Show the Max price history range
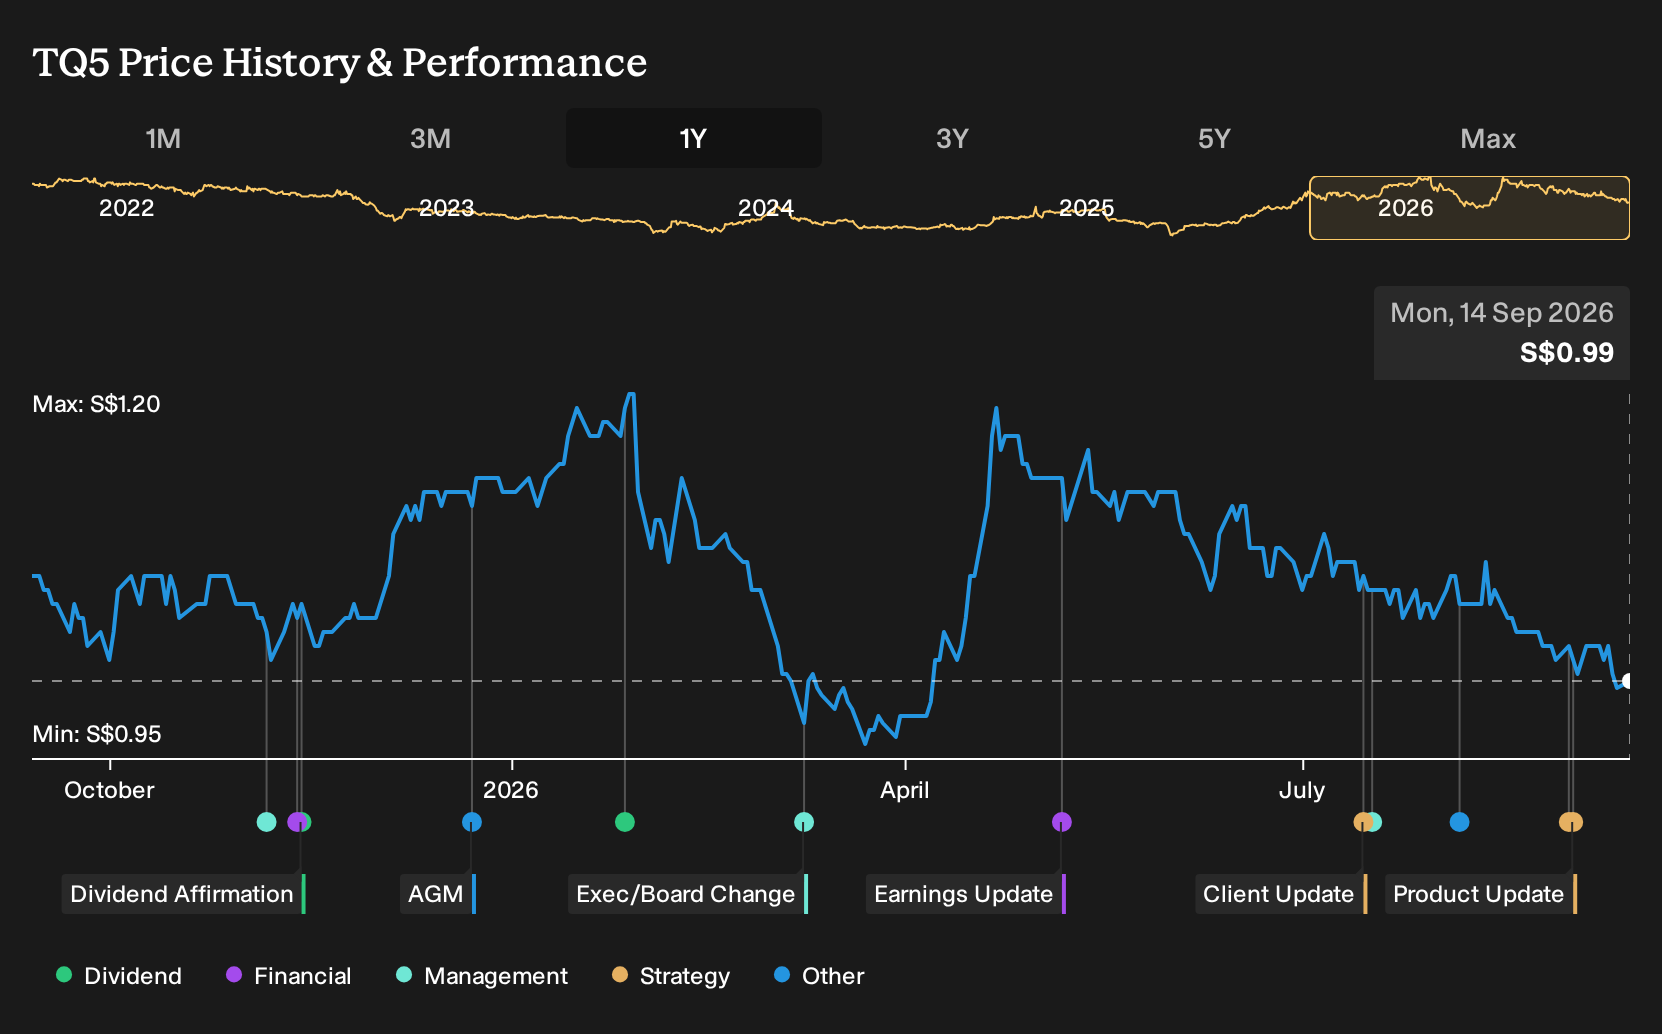The height and width of the screenshot is (1034, 1662). click(1488, 138)
